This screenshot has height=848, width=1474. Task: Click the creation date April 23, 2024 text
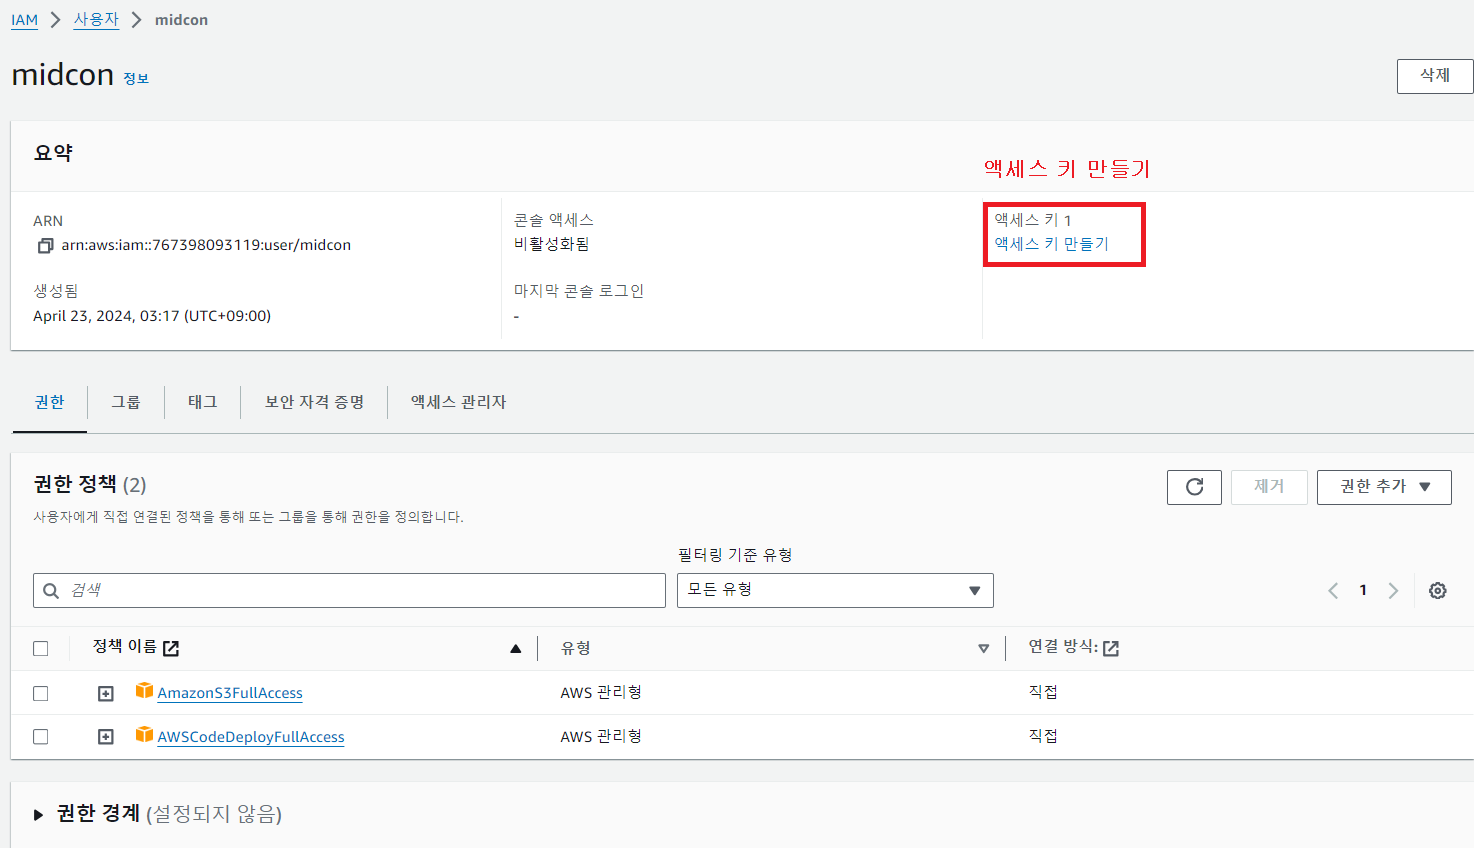[152, 316]
